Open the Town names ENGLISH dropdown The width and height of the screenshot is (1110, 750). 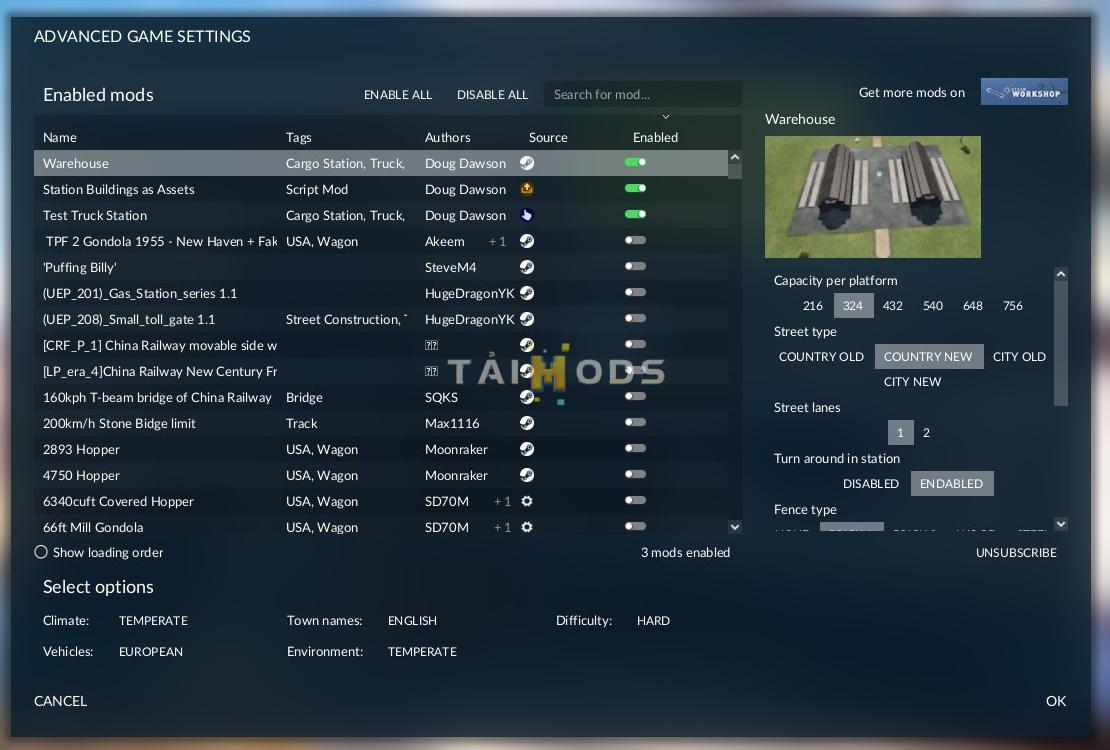tap(412, 620)
